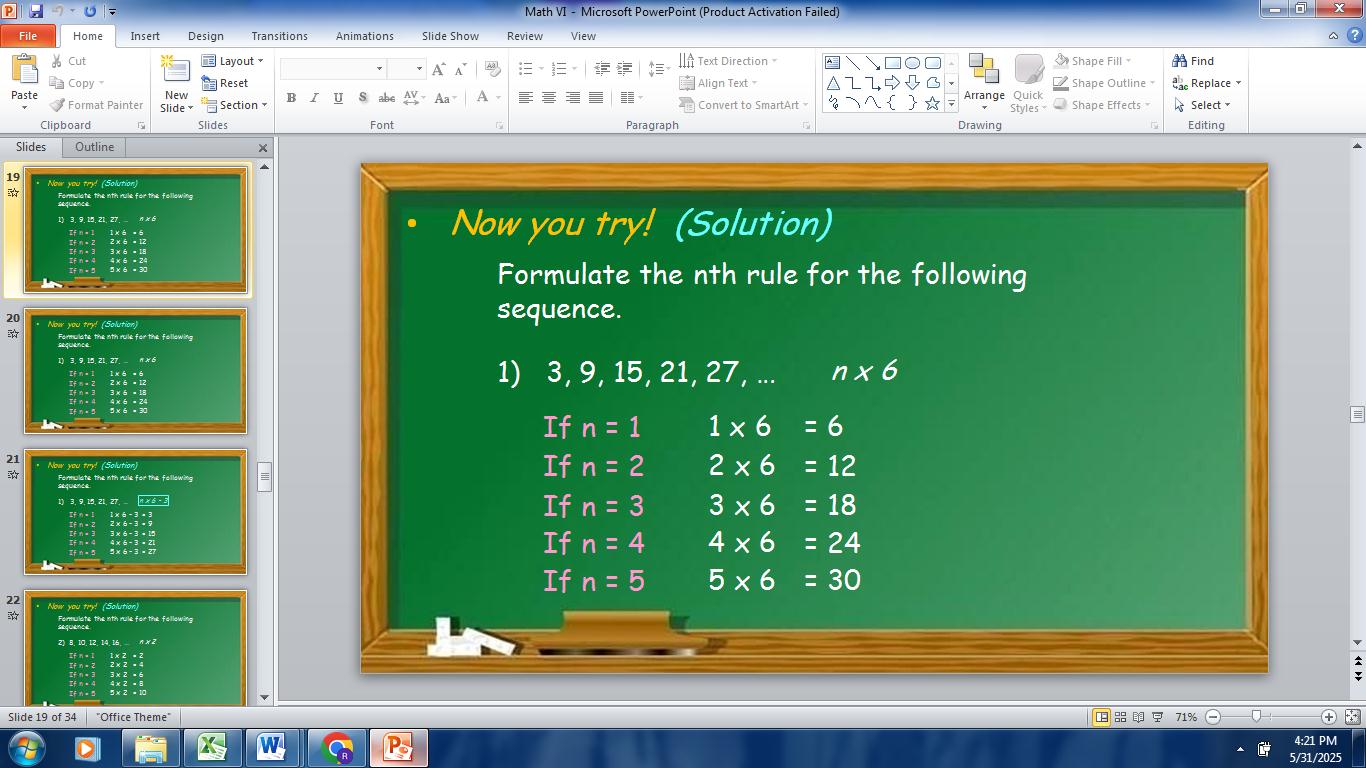Click Convert to SmartArt button
1366x768 pixels.
pos(744,105)
